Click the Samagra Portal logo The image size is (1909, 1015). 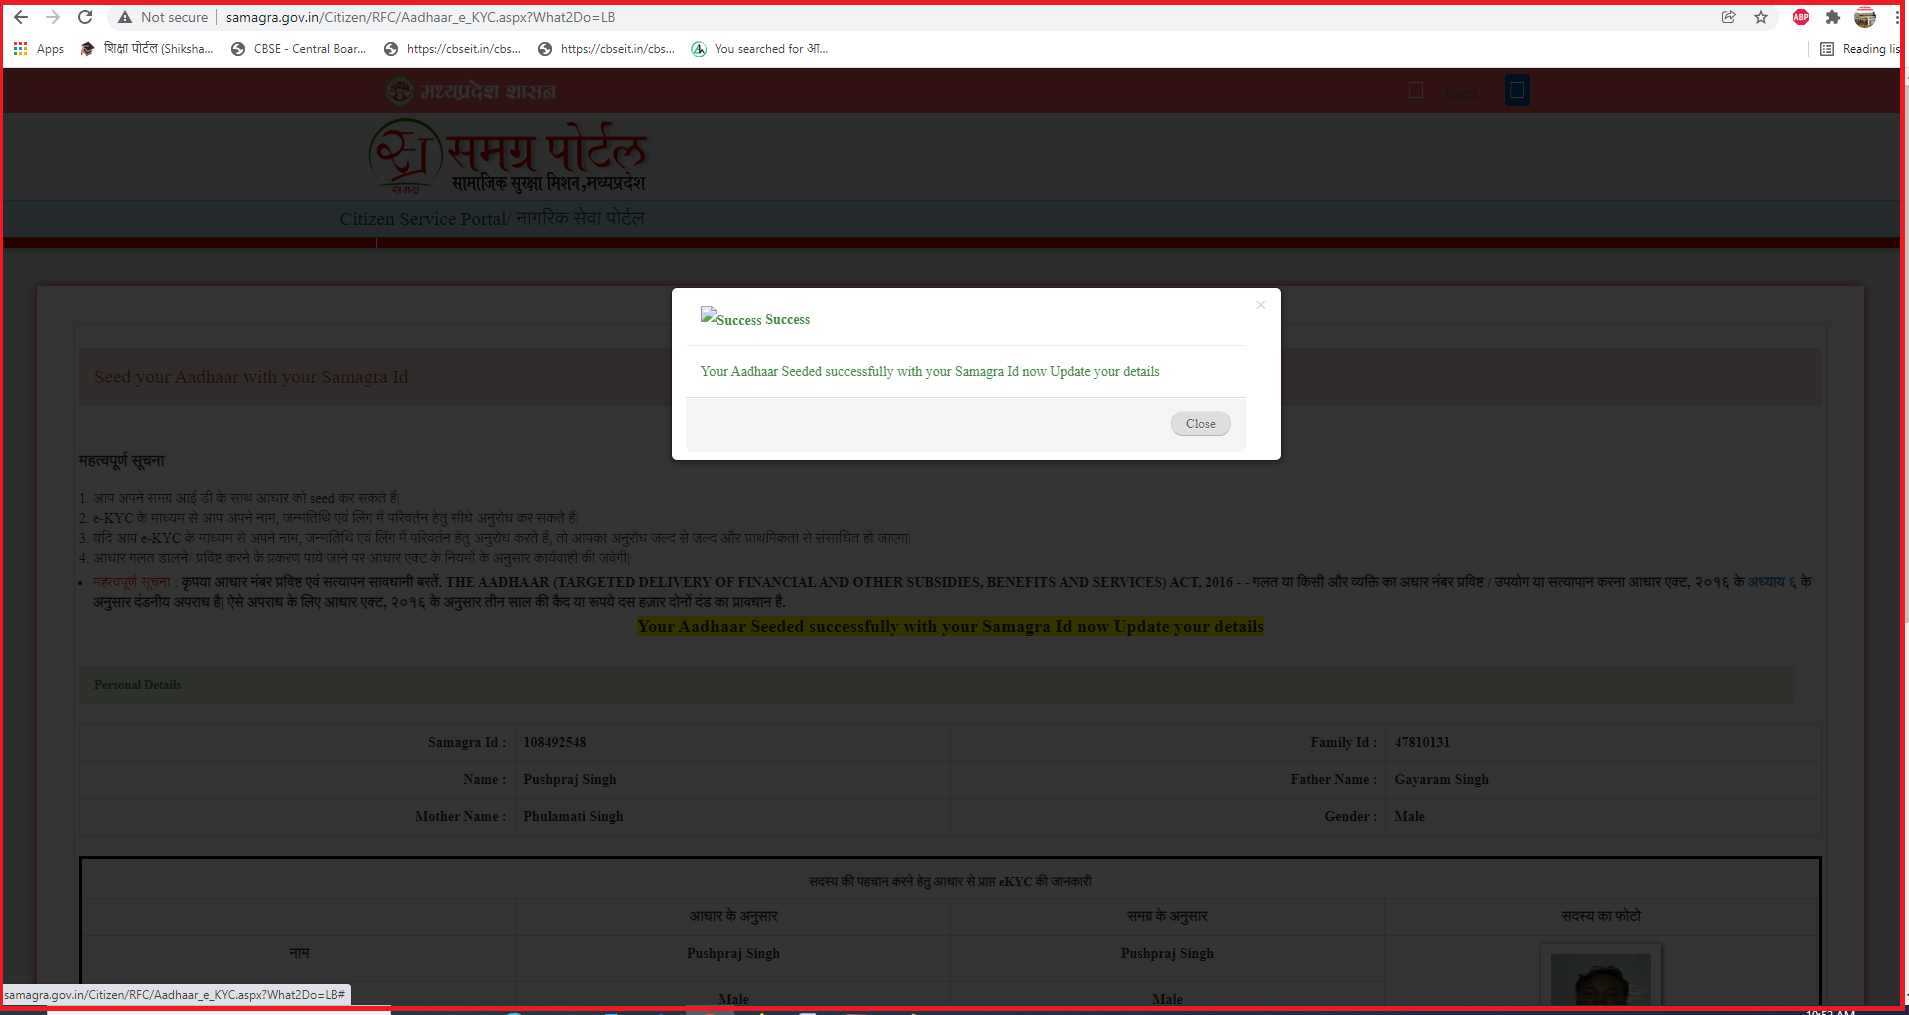(507, 157)
